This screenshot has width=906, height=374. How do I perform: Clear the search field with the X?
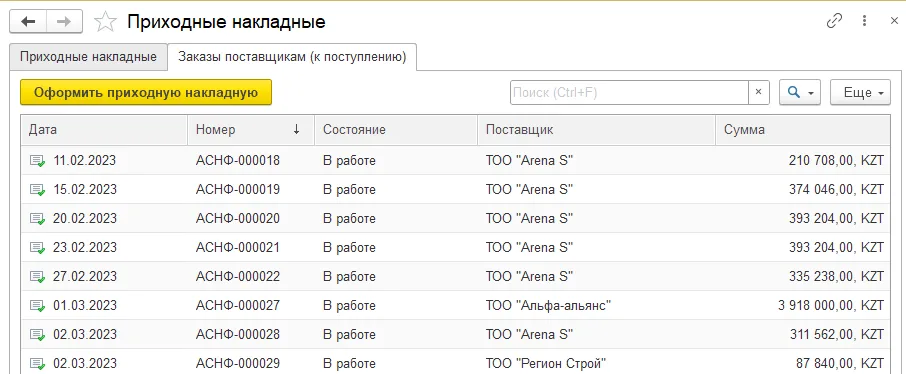pos(759,92)
